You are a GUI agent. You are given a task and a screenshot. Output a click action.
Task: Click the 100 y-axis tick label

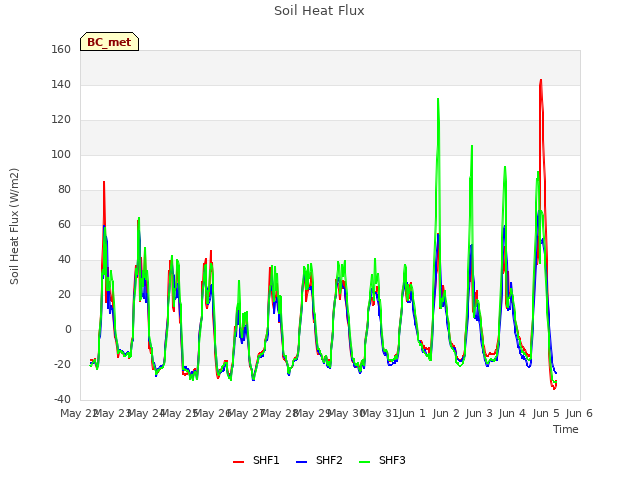pyautogui.click(x=61, y=155)
